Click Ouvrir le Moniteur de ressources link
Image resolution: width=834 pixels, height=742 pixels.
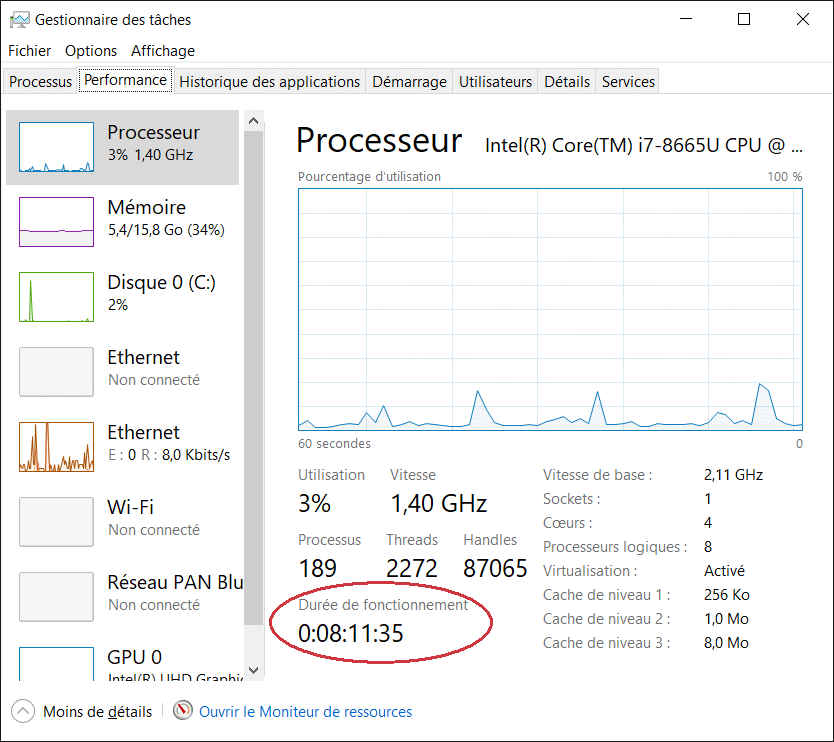(x=305, y=712)
